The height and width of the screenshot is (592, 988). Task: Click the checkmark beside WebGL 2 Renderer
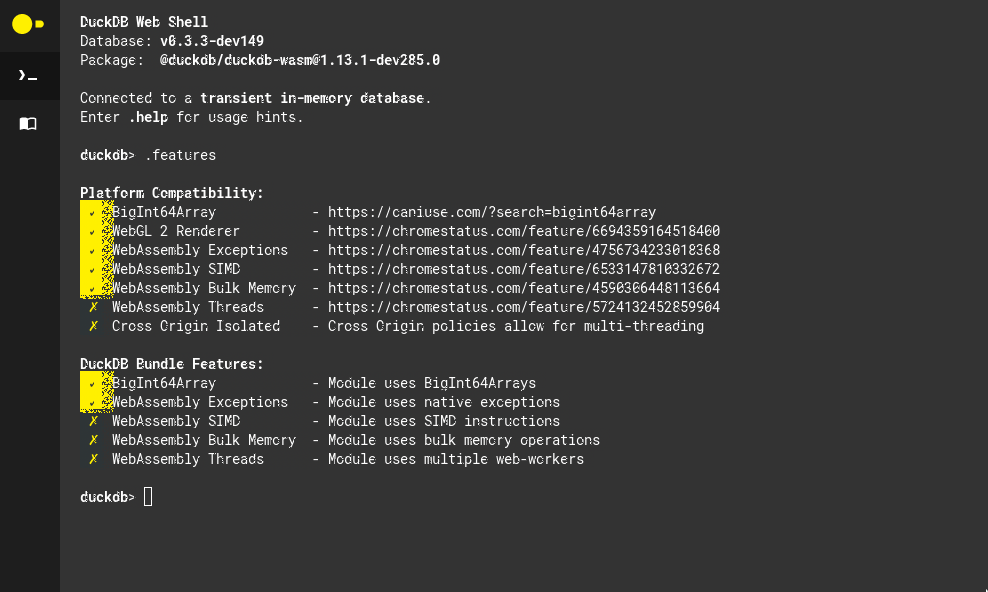93,230
